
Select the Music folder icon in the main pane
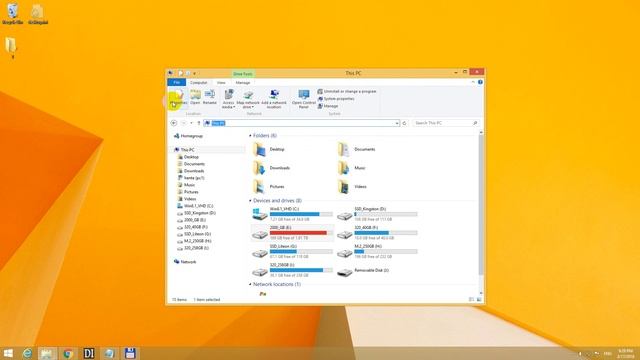pos(344,168)
